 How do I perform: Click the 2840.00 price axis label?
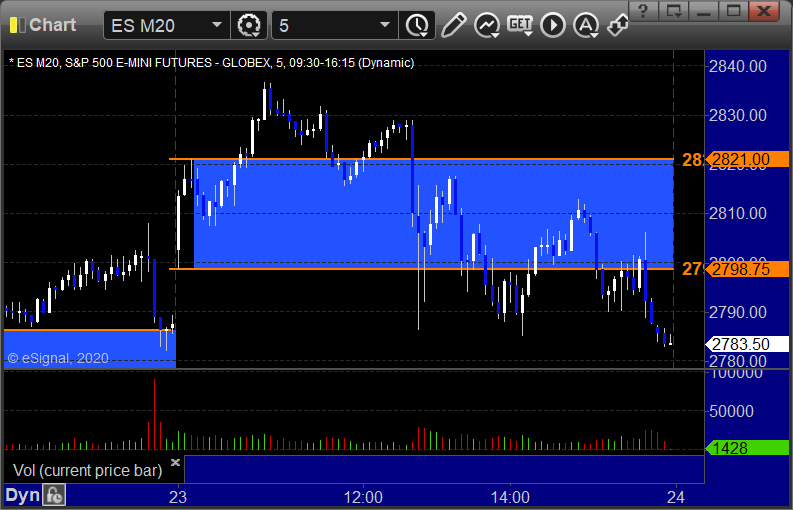[x=738, y=66]
